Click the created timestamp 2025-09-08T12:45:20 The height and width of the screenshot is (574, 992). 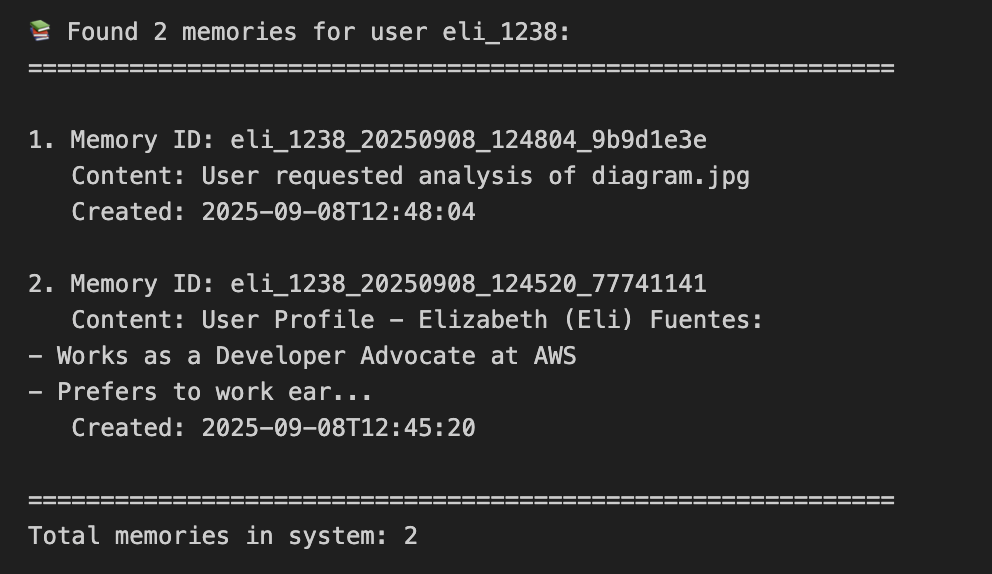338,428
